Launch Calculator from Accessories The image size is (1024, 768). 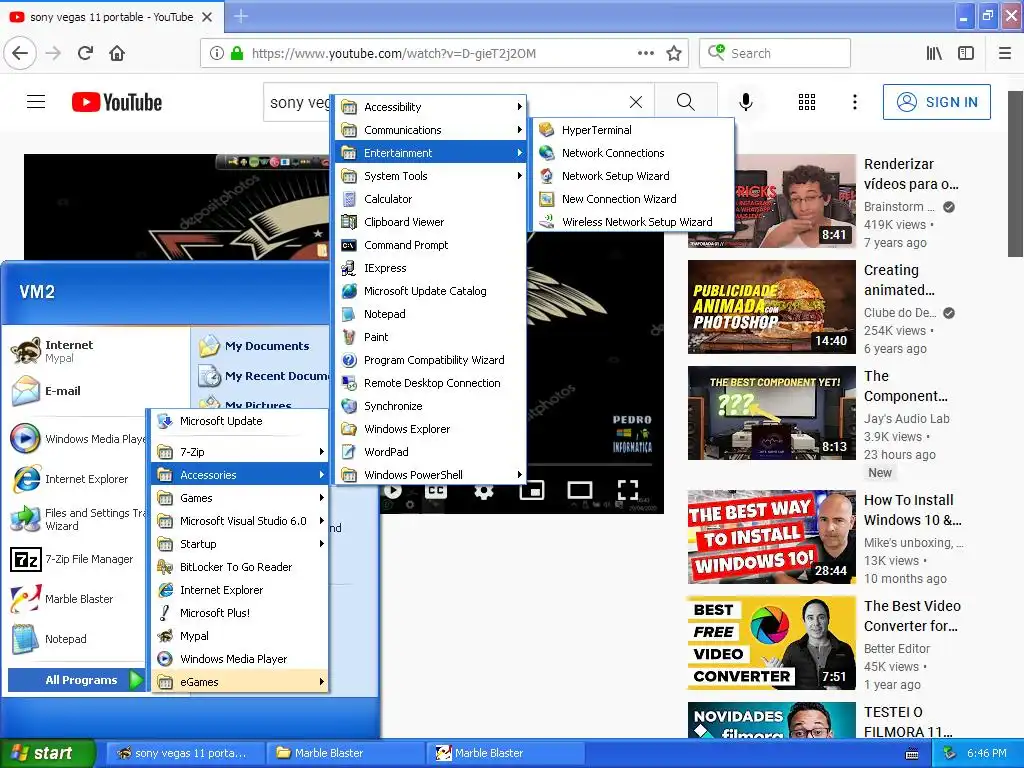click(x=431, y=199)
